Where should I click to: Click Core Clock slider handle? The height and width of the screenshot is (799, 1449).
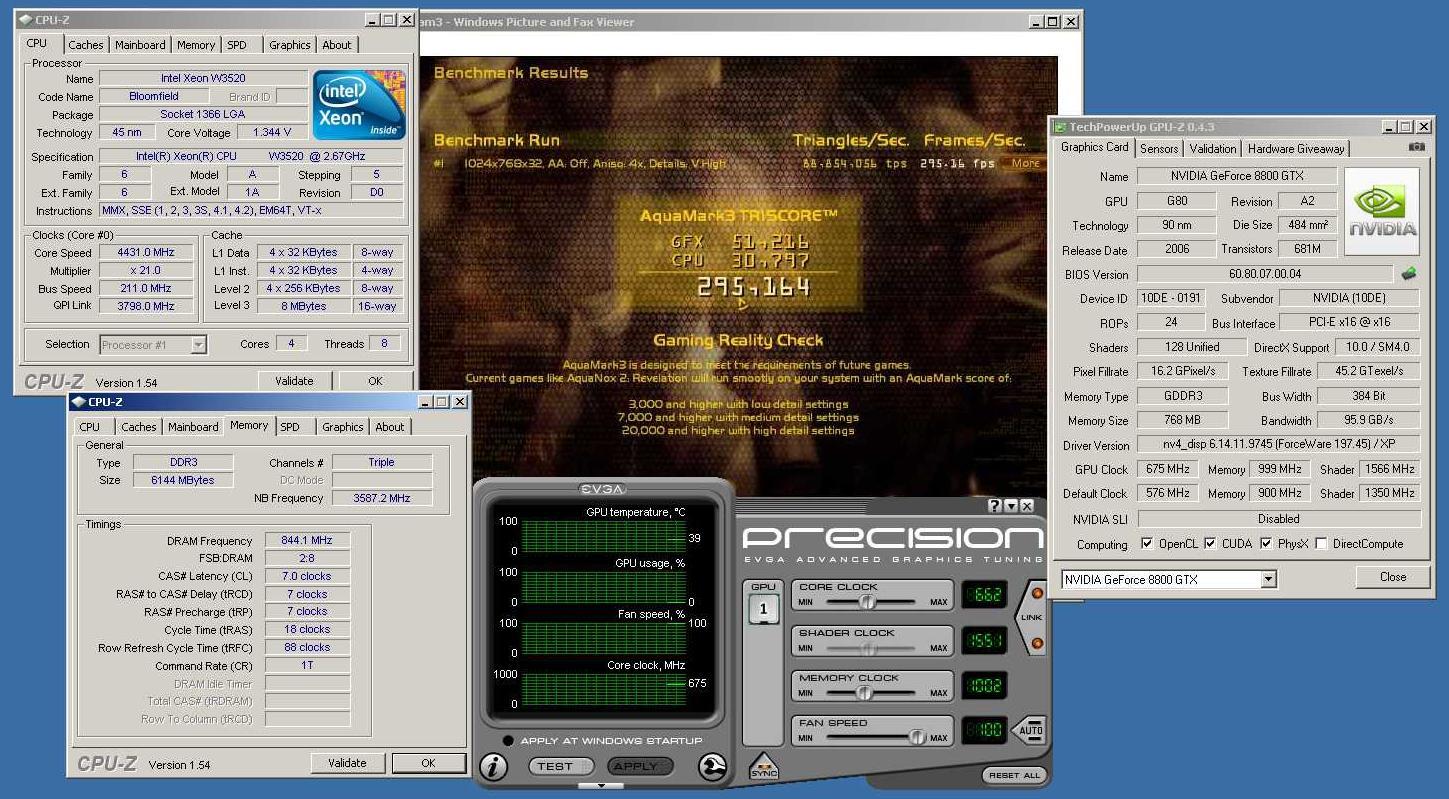[x=867, y=601]
